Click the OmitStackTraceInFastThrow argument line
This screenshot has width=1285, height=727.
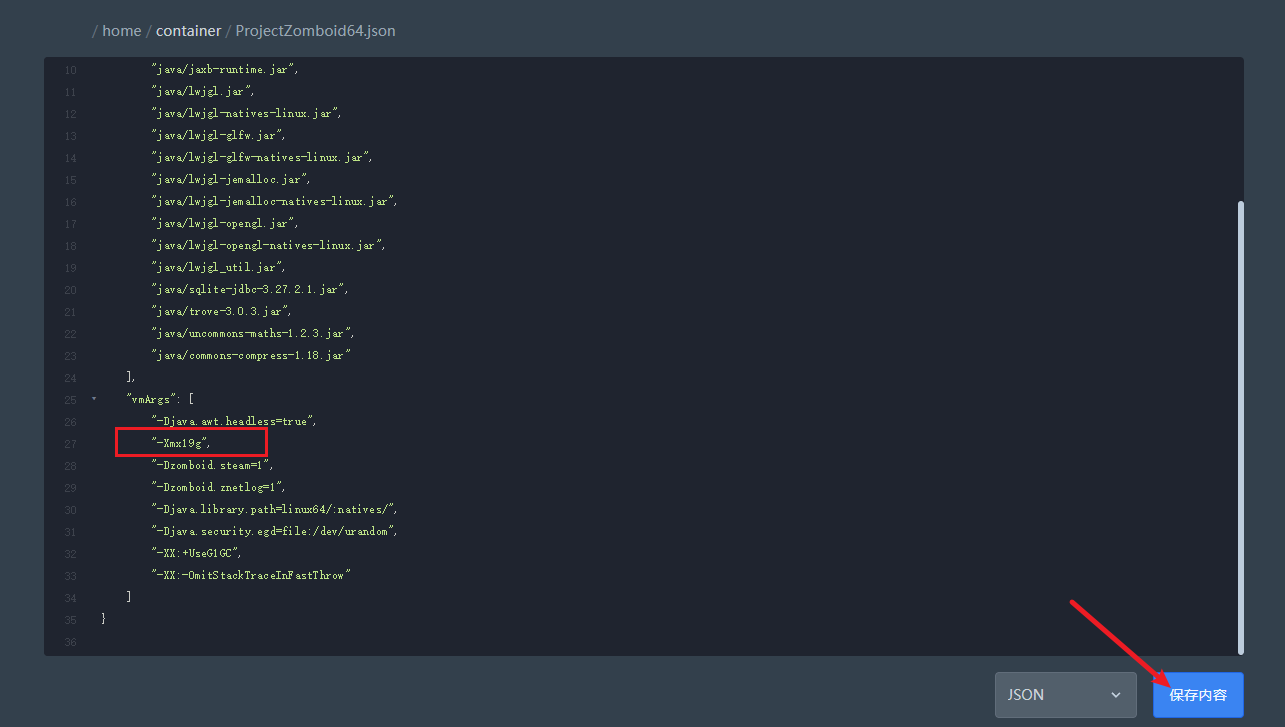(252, 575)
